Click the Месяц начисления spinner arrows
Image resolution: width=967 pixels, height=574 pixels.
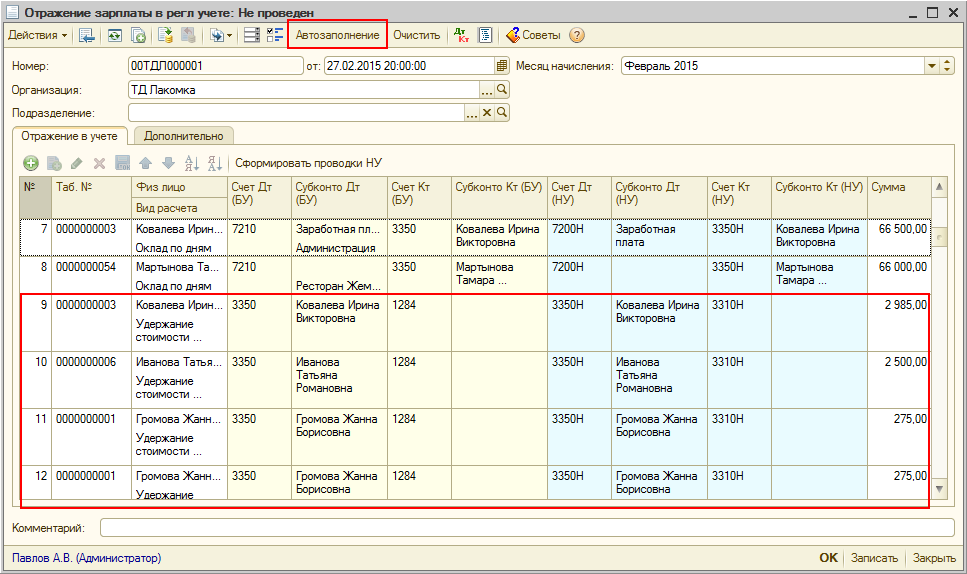click(x=947, y=66)
